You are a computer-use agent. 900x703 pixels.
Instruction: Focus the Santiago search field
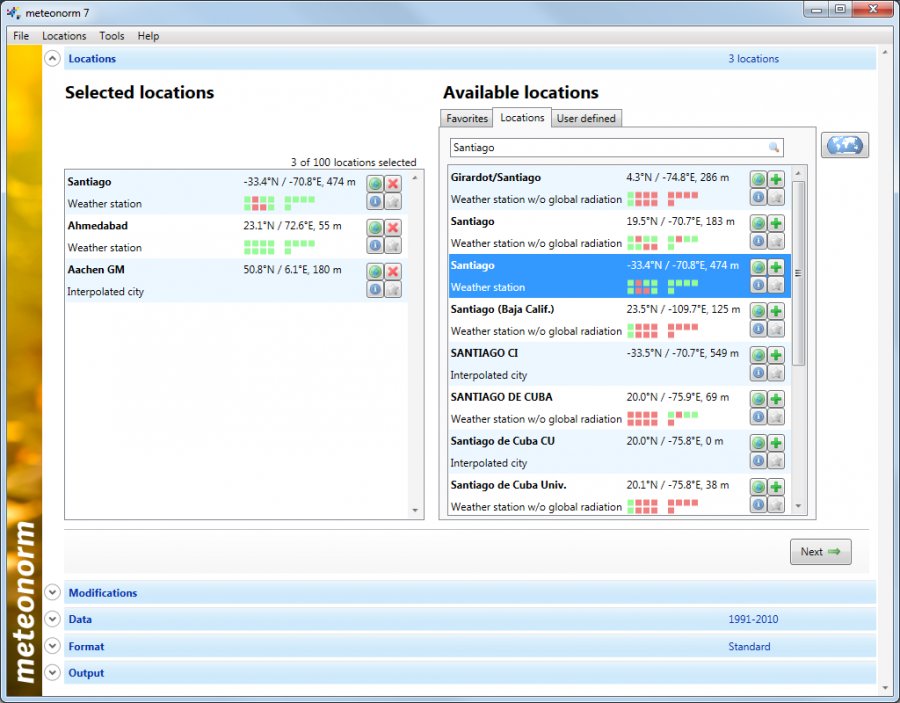[x=616, y=147]
